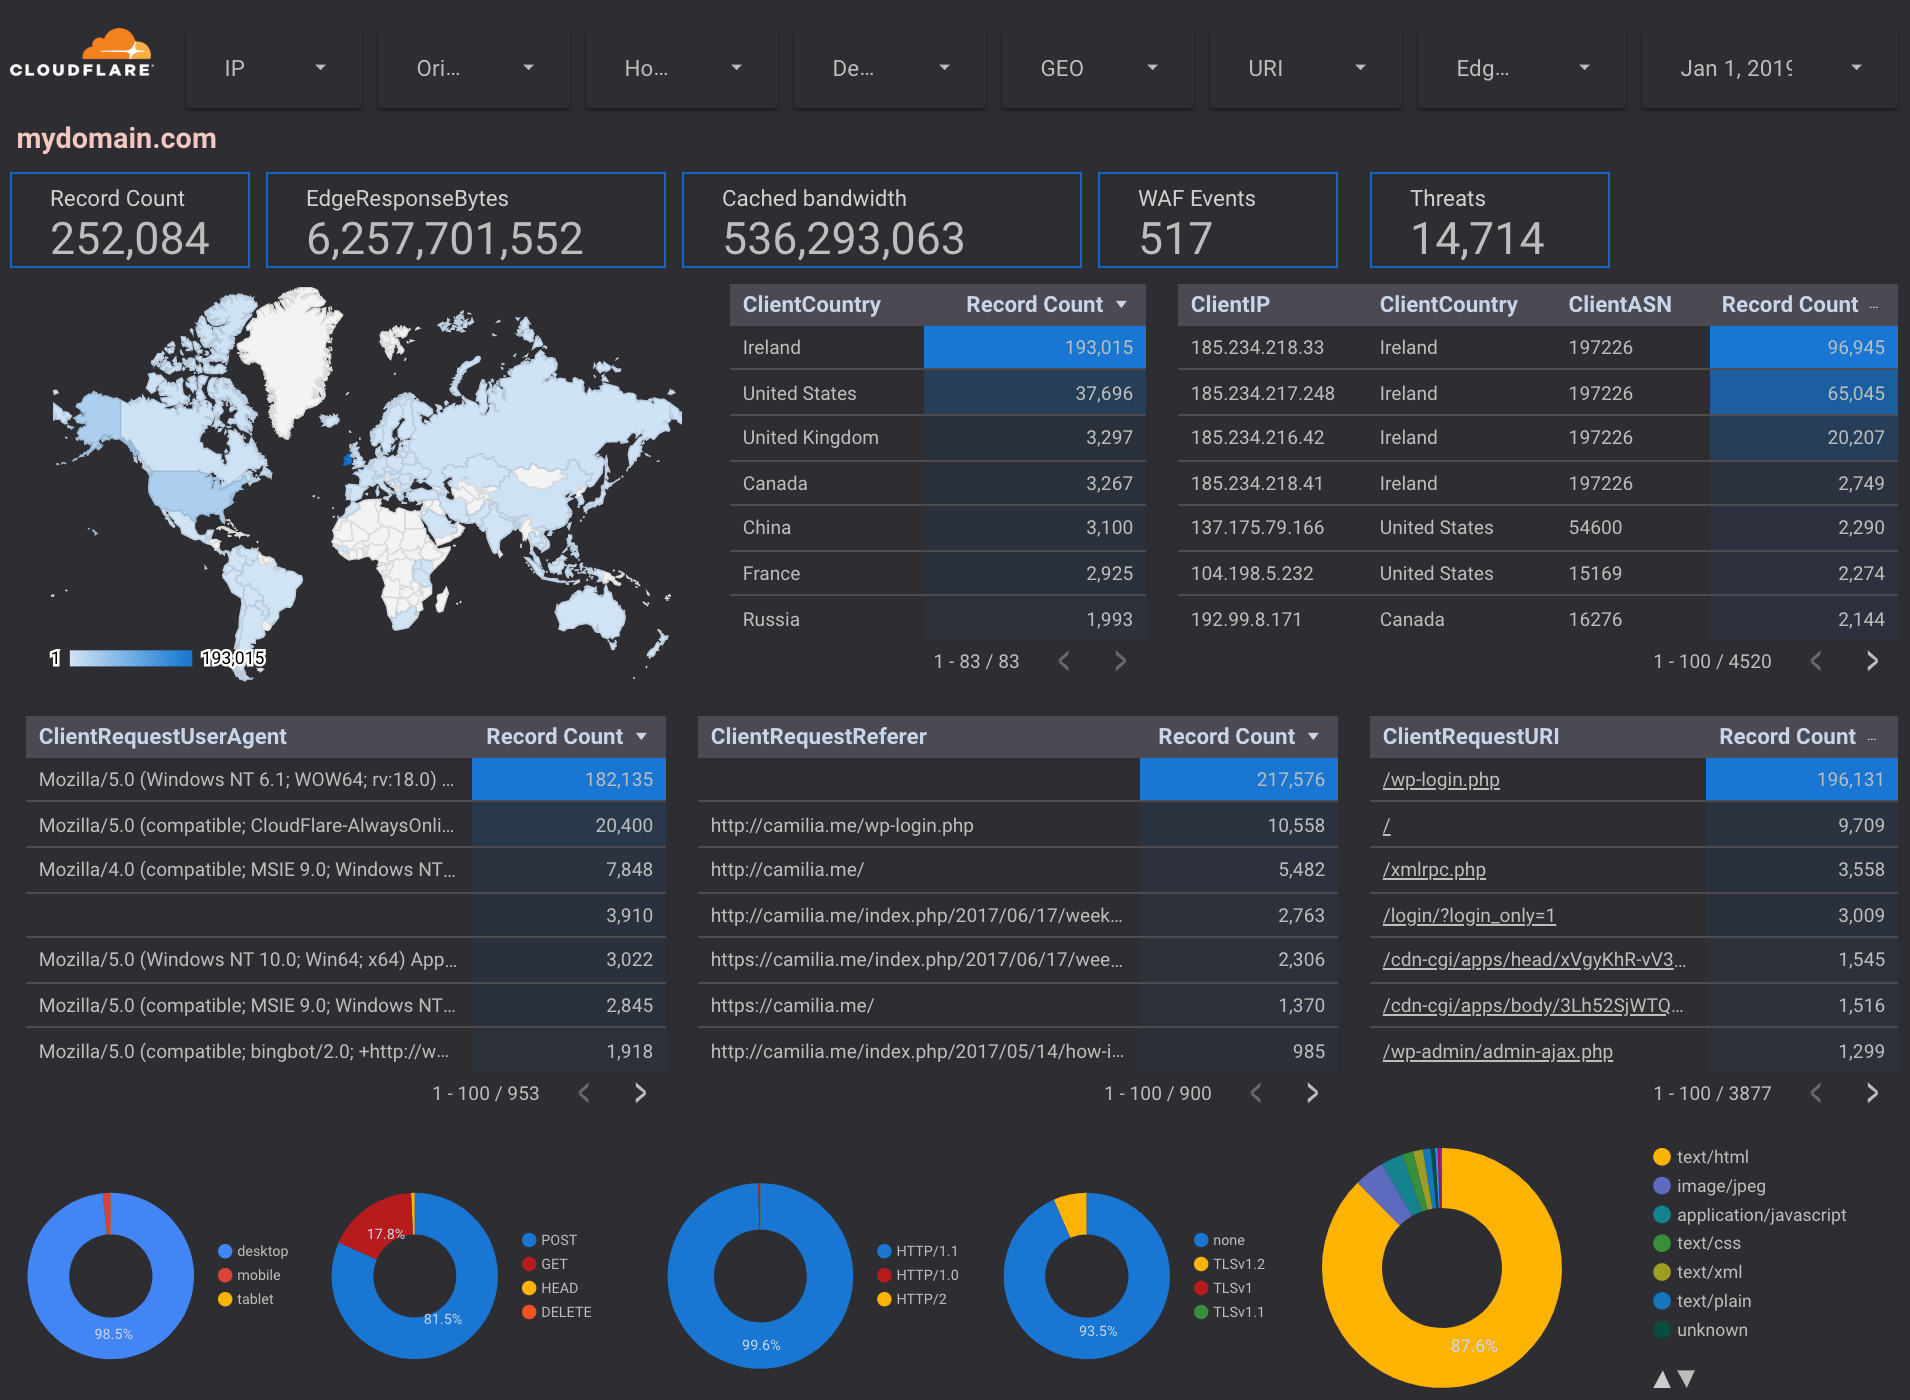Screen dimensions: 1910x1400
Task: Expand the Jan 1, 2019 date range dropdown
Action: pyautogui.click(x=1769, y=67)
